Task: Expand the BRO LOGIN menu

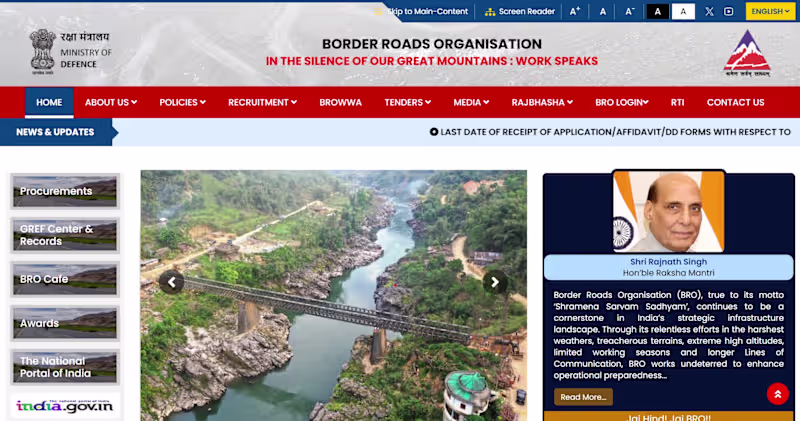Action: pyautogui.click(x=621, y=102)
